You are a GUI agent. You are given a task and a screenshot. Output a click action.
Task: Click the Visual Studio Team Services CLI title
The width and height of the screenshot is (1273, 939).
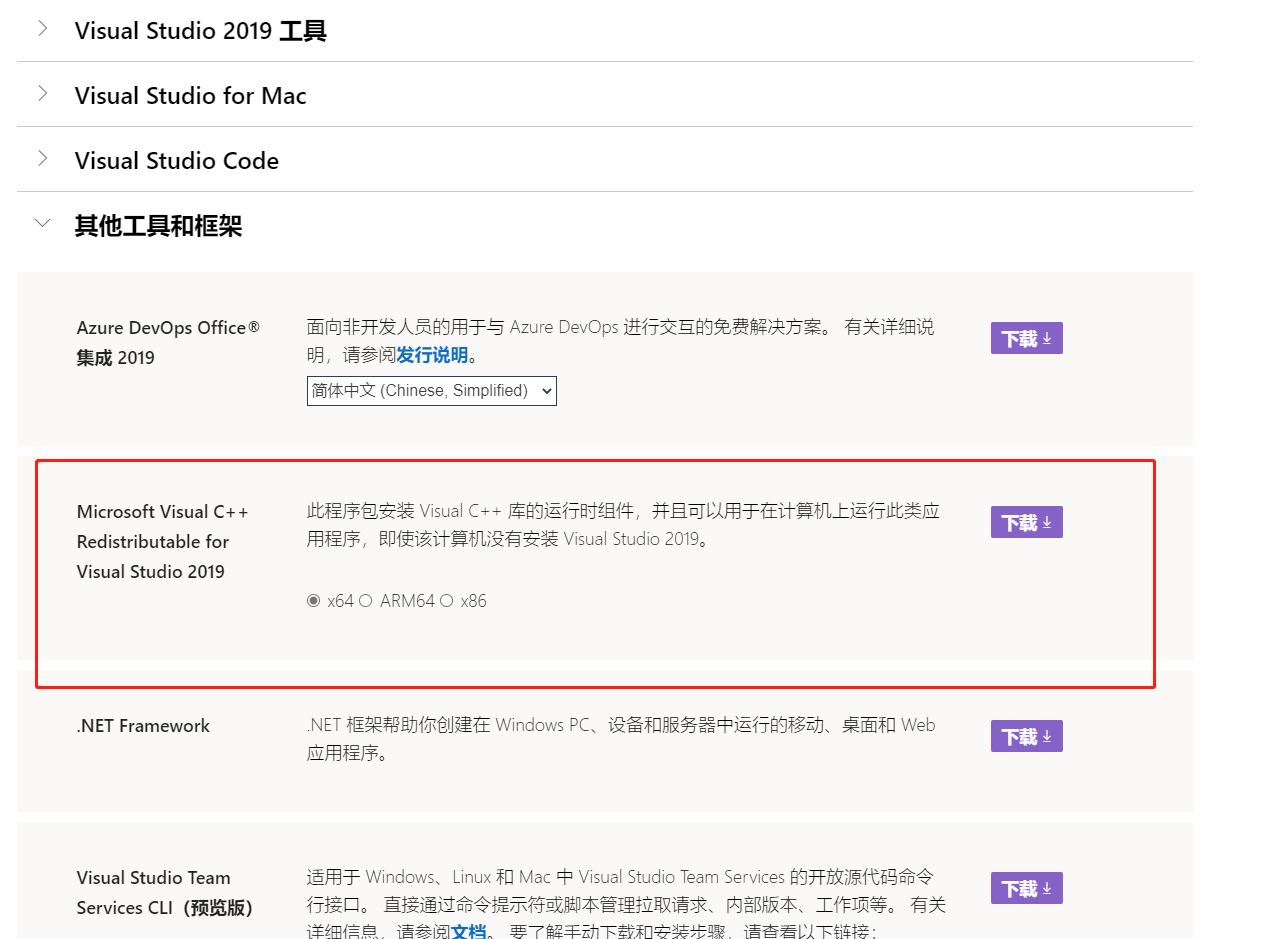click(x=165, y=892)
